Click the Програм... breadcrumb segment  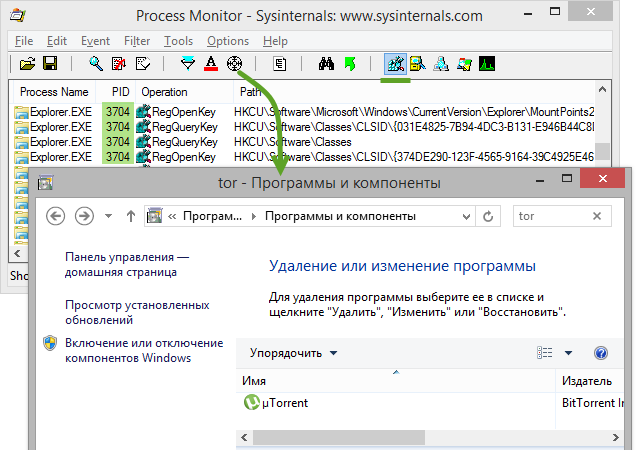coord(212,216)
